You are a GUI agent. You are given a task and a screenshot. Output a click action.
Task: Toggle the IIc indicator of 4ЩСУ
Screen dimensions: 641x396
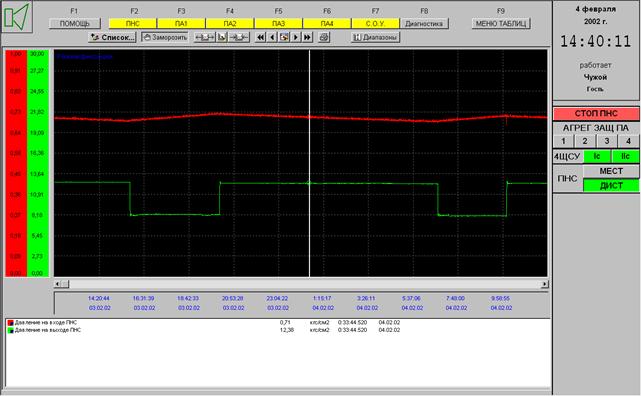(625, 156)
